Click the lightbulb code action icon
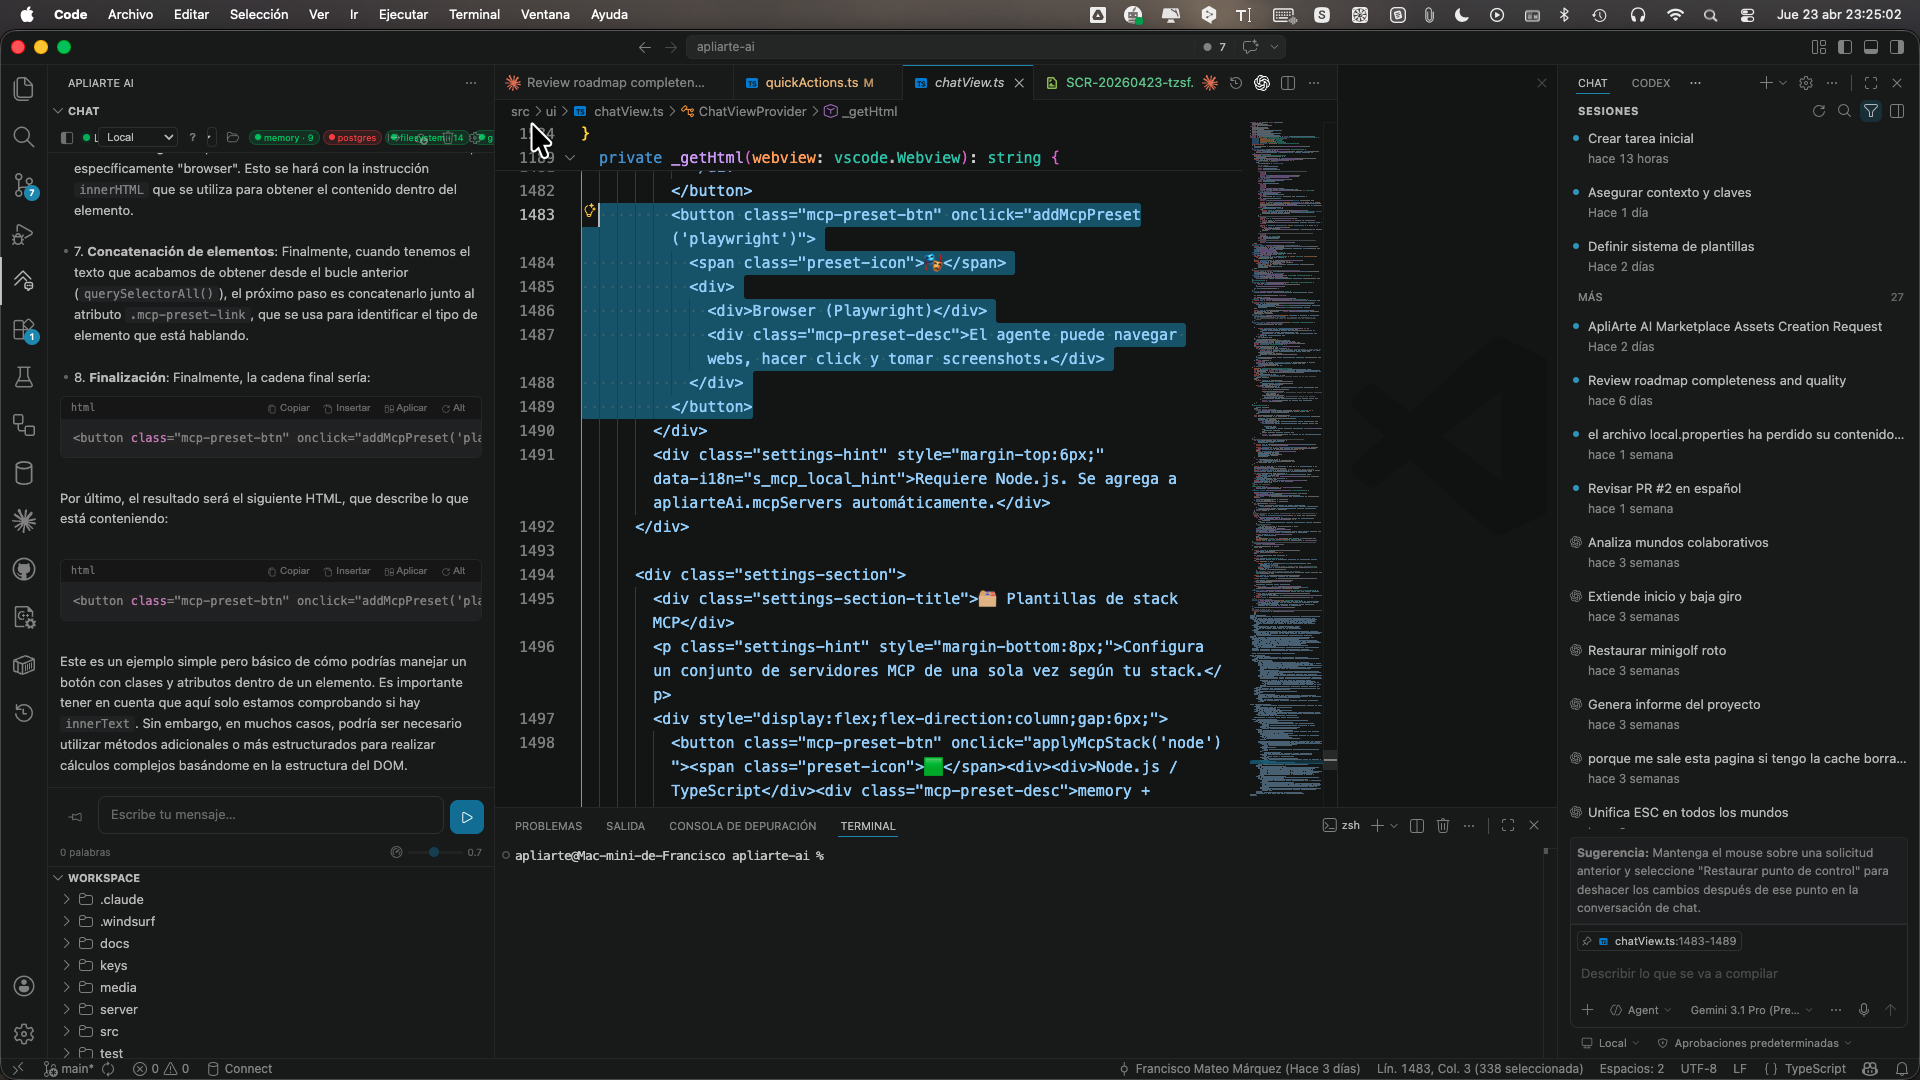This screenshot has width=1920, height=1080. point(590,211)
